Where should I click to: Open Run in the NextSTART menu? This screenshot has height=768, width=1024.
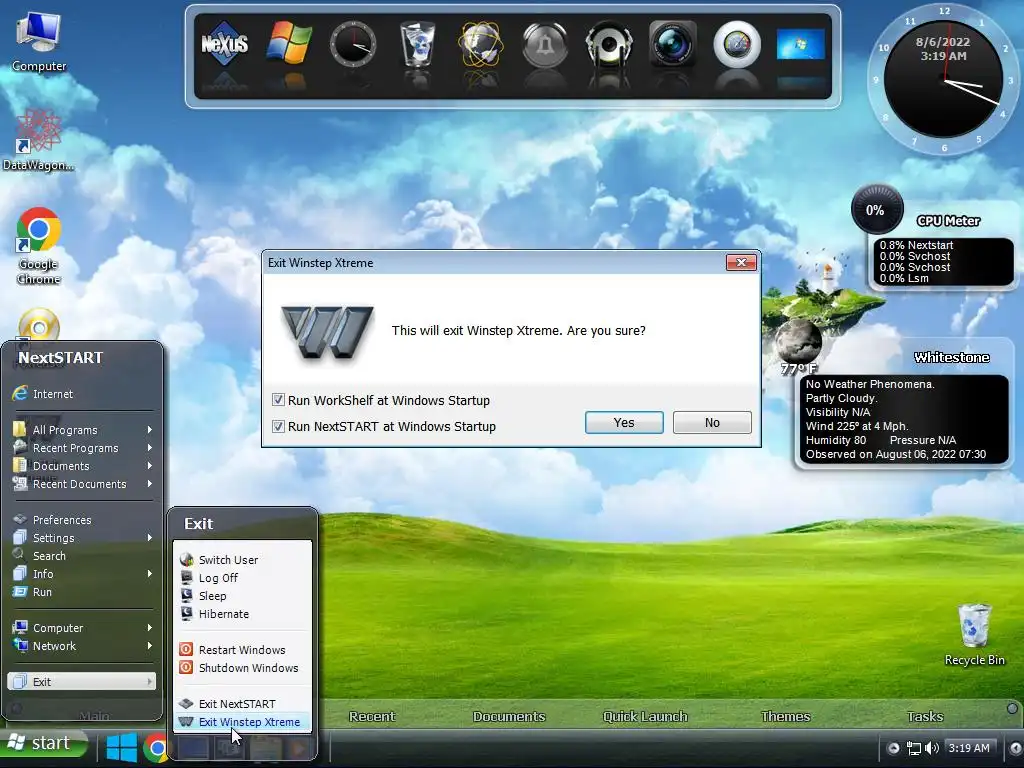(82, 592)
